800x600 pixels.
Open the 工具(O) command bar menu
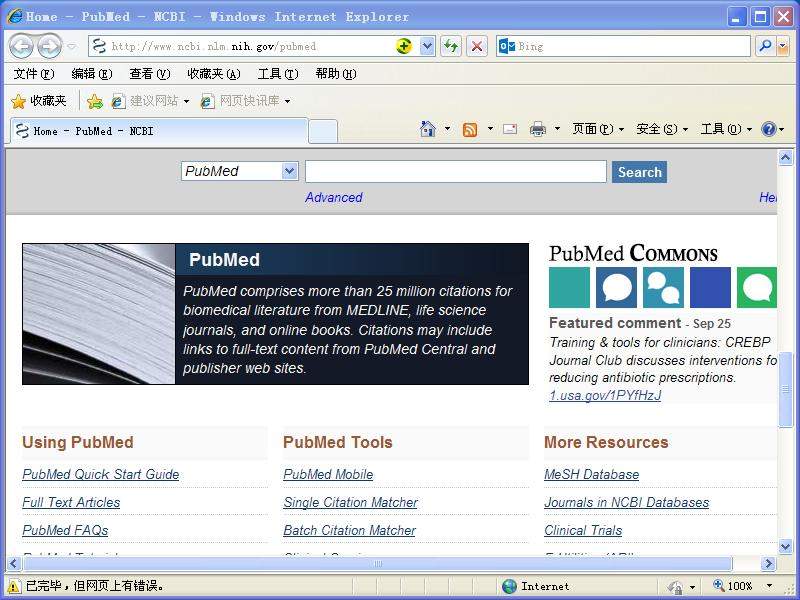click(726, 129)
